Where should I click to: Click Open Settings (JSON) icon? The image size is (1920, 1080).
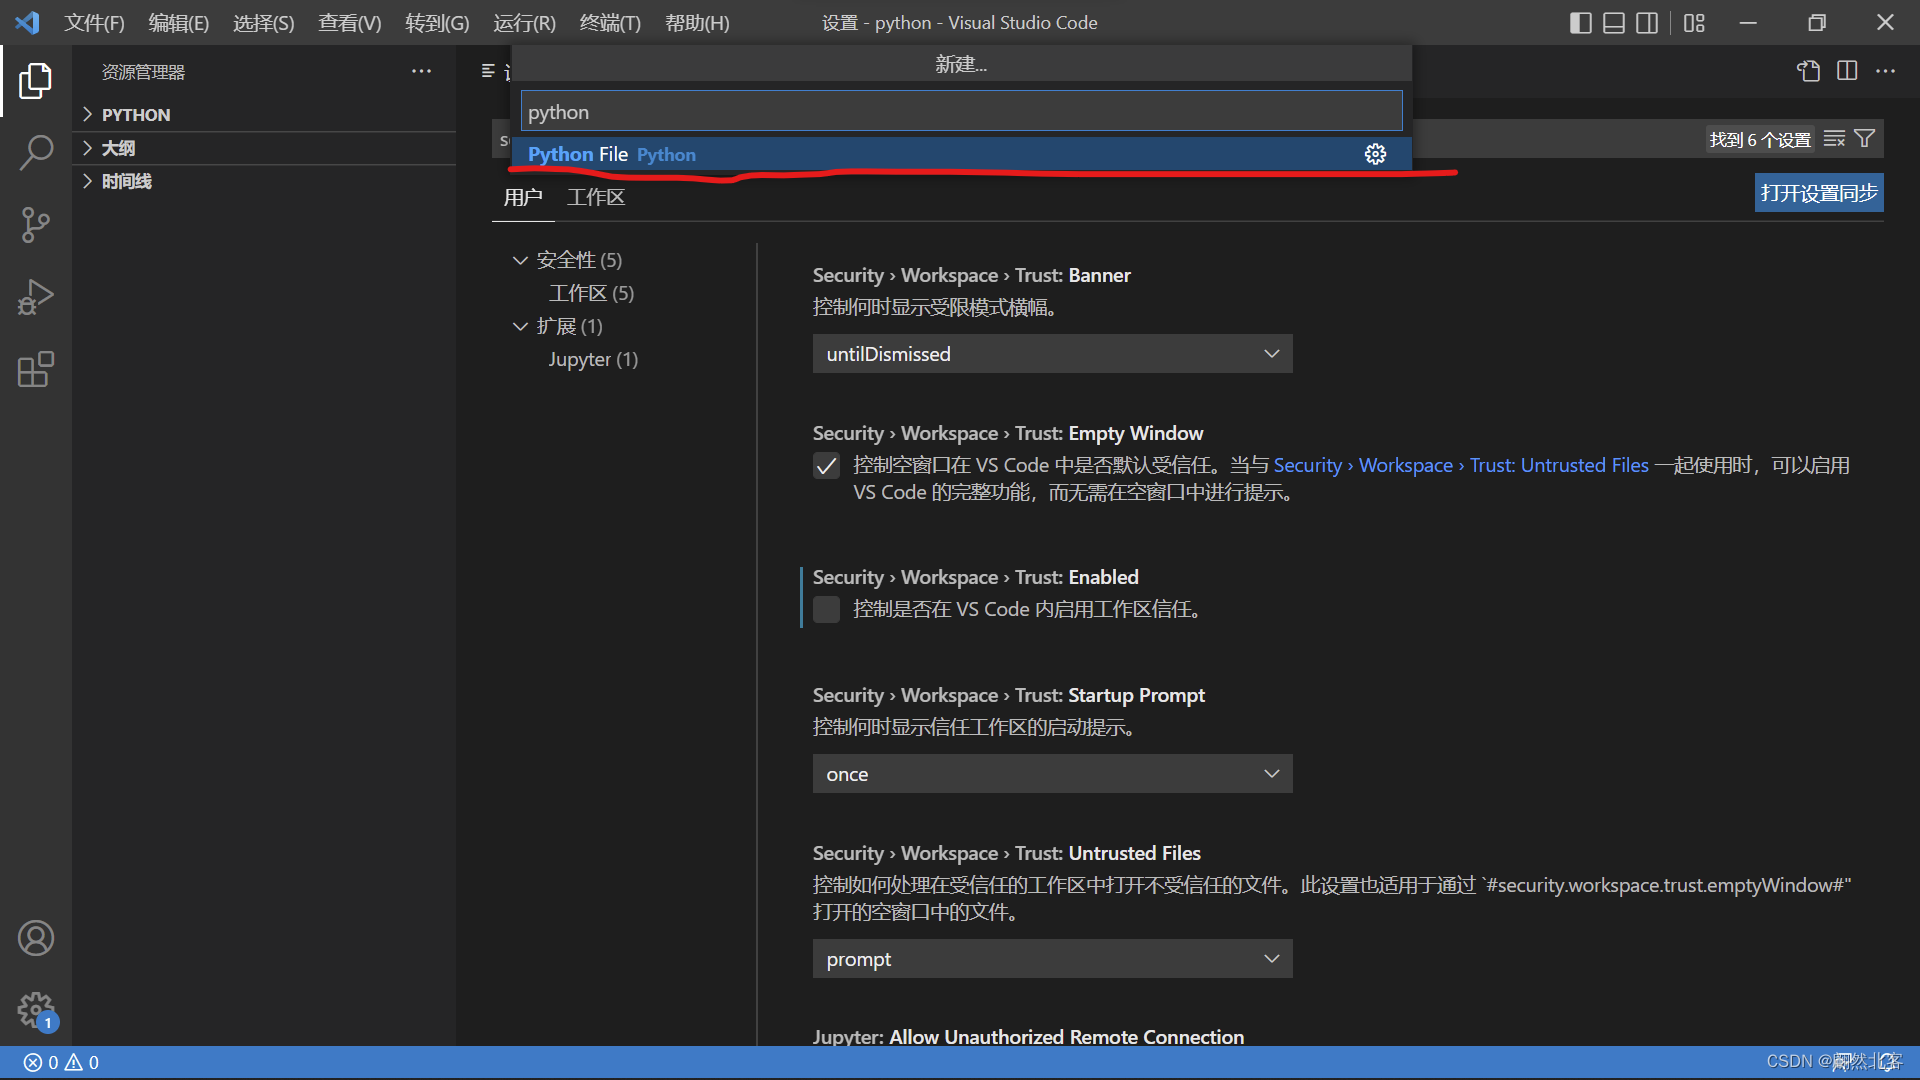(1808, 71)
